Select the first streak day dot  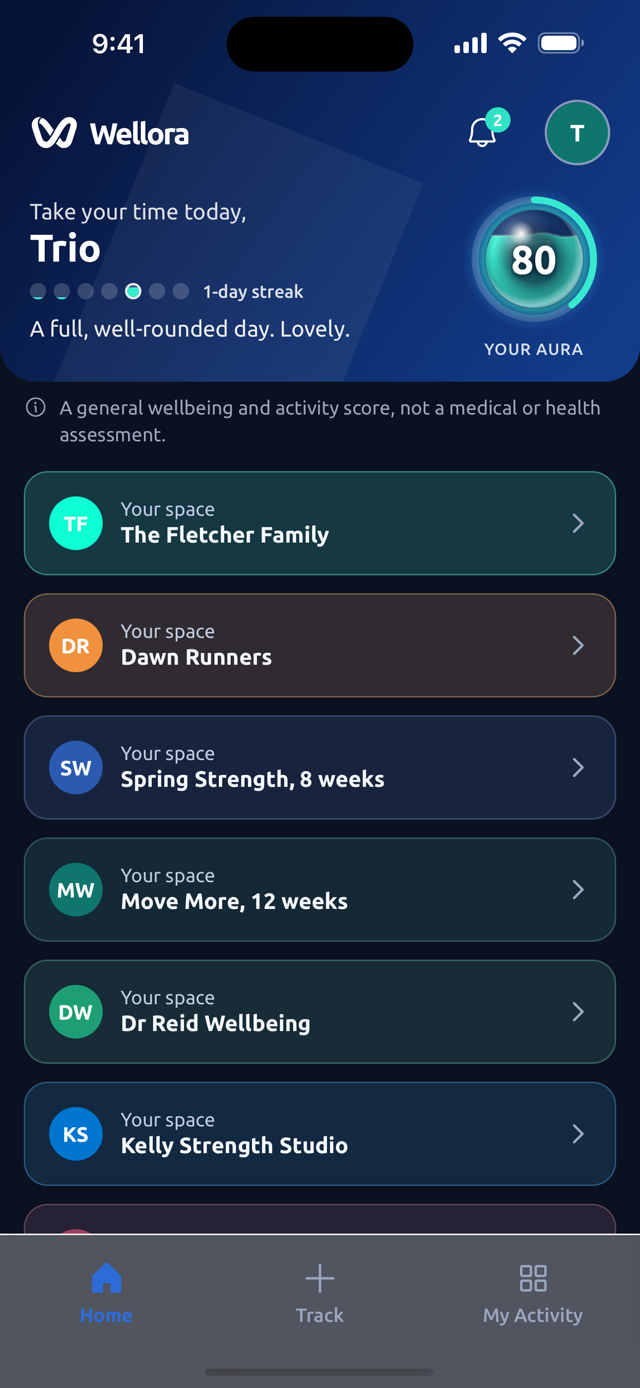pyautogui.click(x=38, y=292)
